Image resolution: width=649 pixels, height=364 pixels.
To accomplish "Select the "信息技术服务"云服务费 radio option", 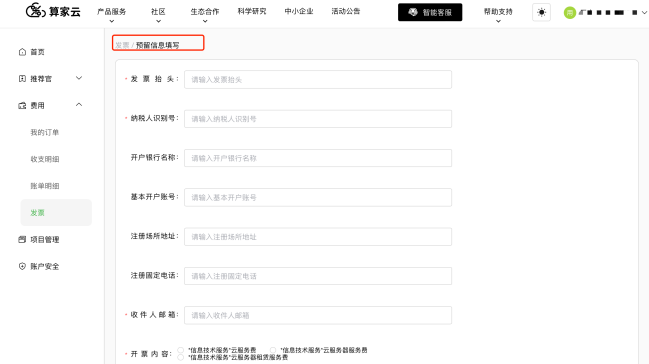I will [180, 350].
